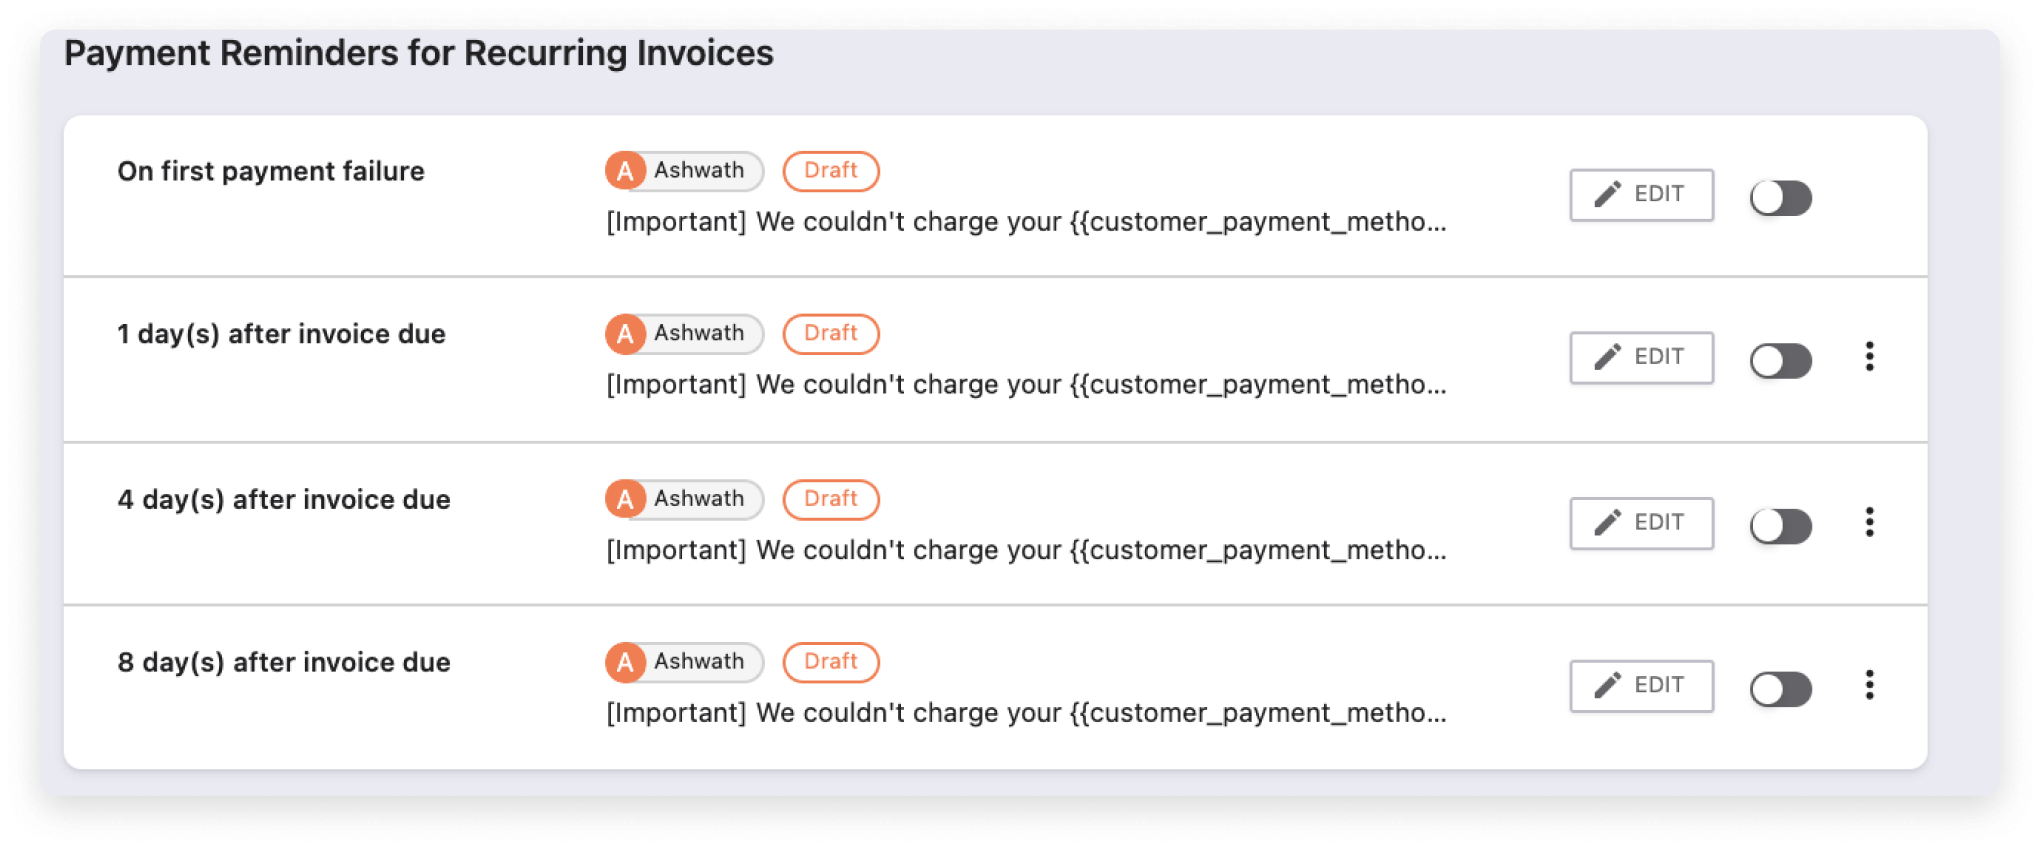Click Ashwath avatar in 8 day(s) after row

pos(626,662)
